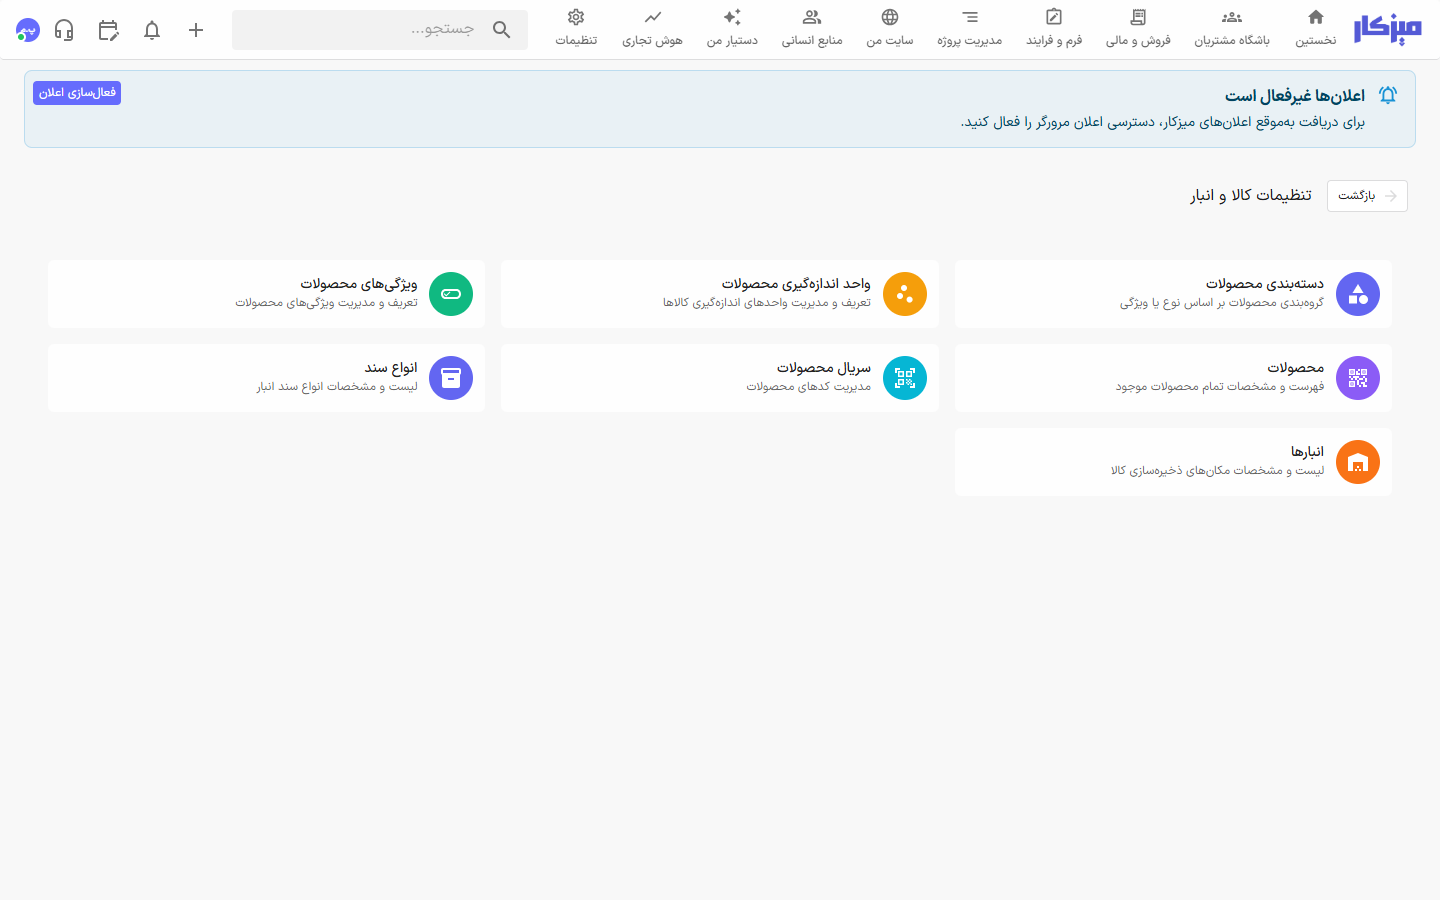
Task: Click the plus add-new icon
Action: tap(196, 30)
